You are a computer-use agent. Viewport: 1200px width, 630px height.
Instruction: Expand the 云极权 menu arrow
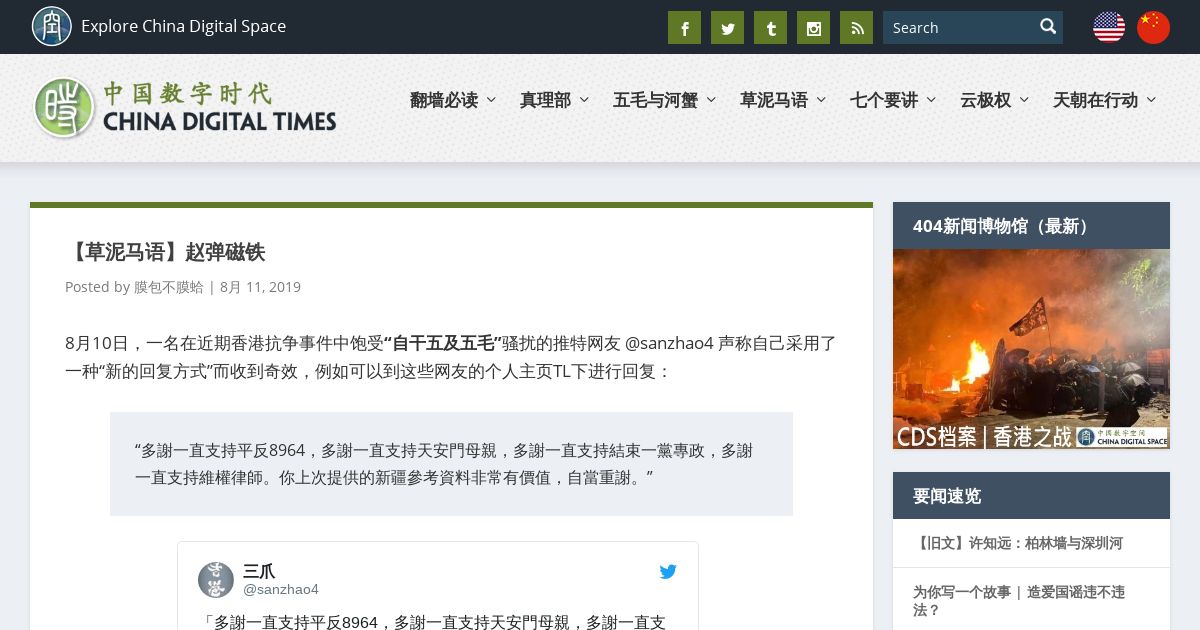click(x=1024, y=100)
